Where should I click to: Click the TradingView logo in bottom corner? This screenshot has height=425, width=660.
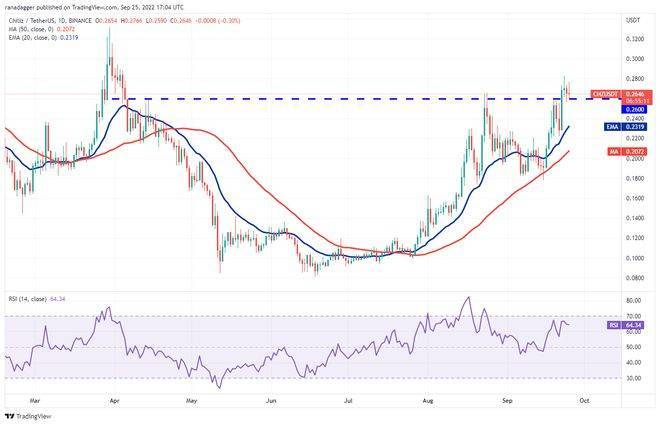click(32, 412)
